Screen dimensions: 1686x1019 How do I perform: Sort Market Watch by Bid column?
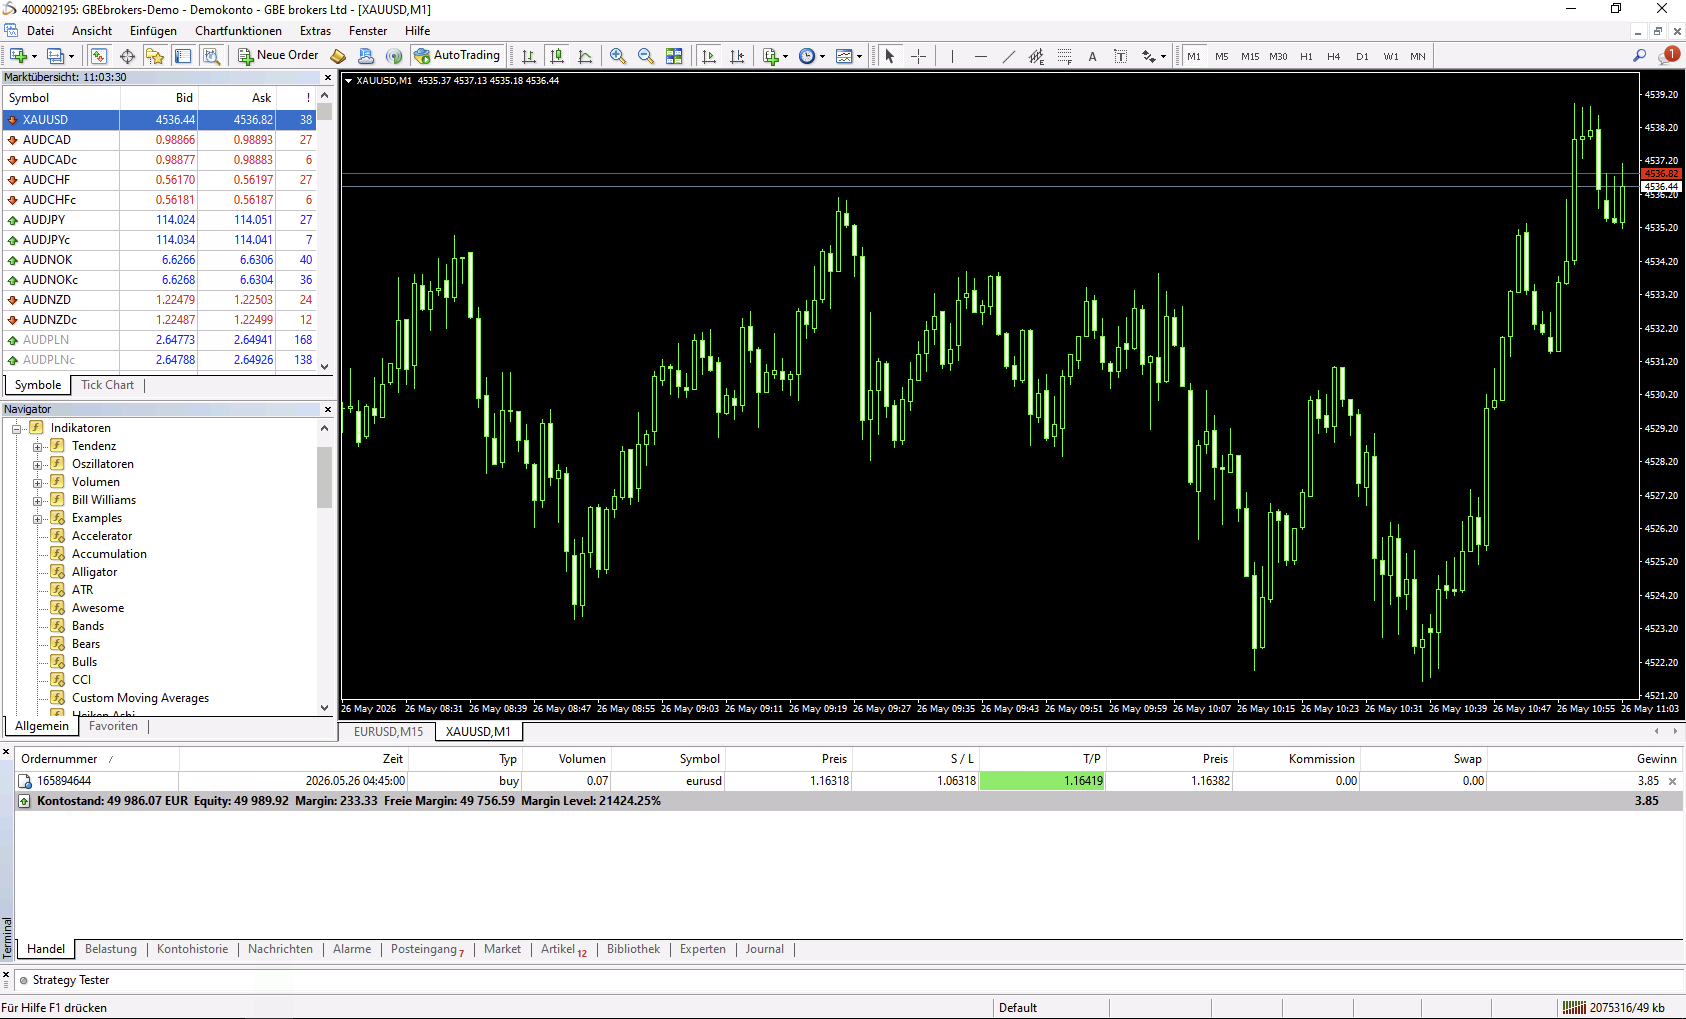coord(159,98)
